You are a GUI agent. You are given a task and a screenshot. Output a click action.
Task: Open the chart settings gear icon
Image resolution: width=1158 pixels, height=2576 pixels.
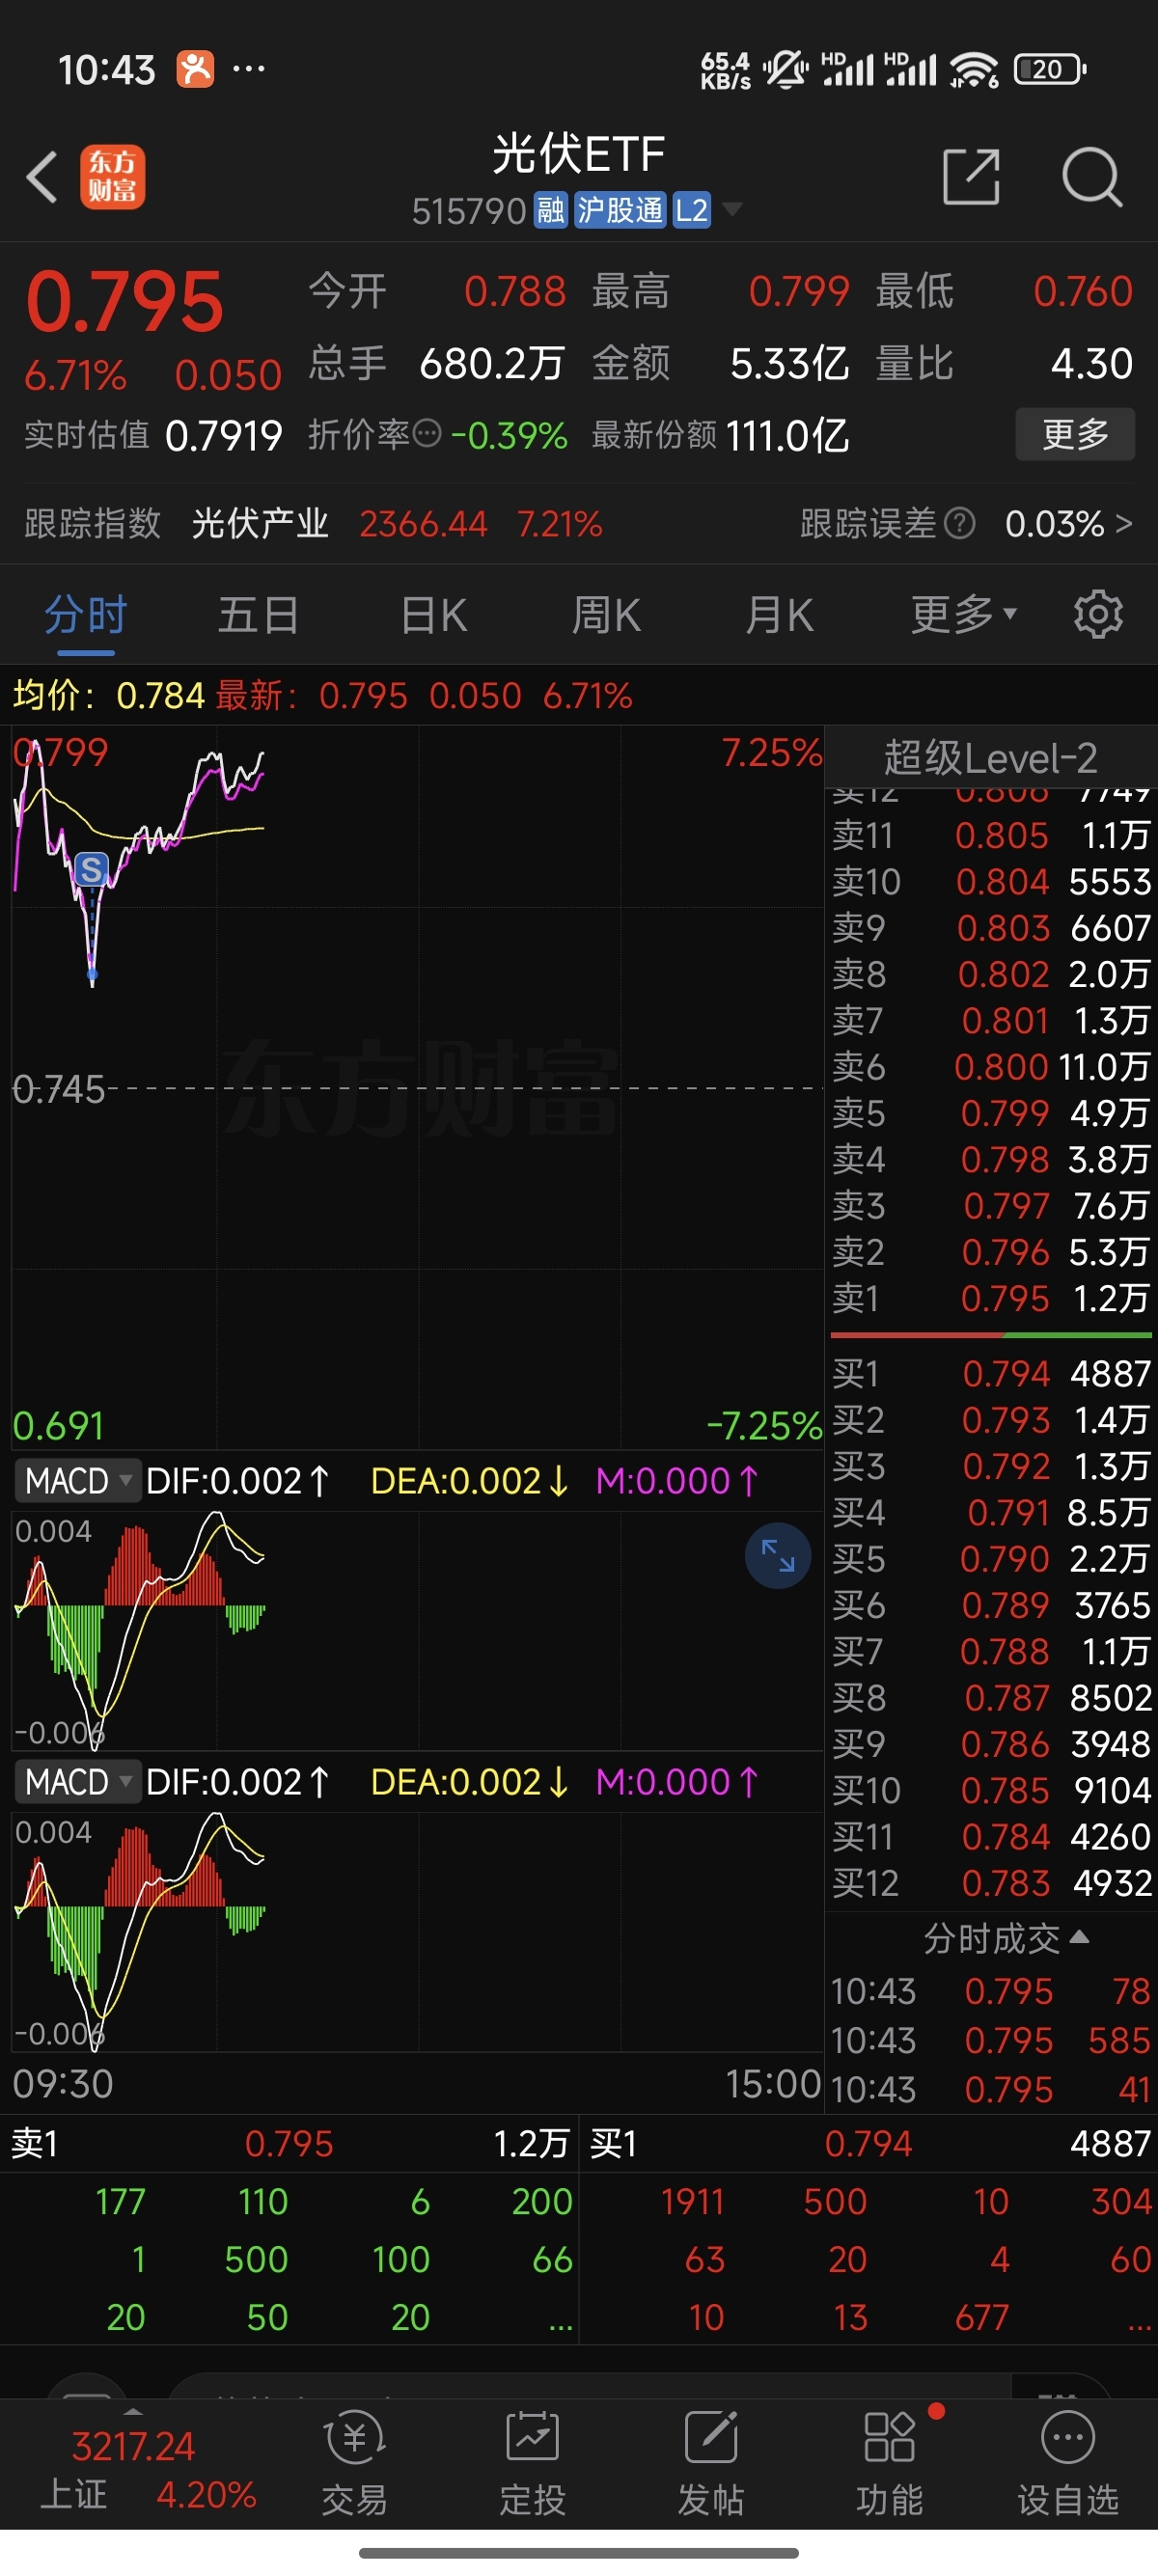tap(1098, 615)
